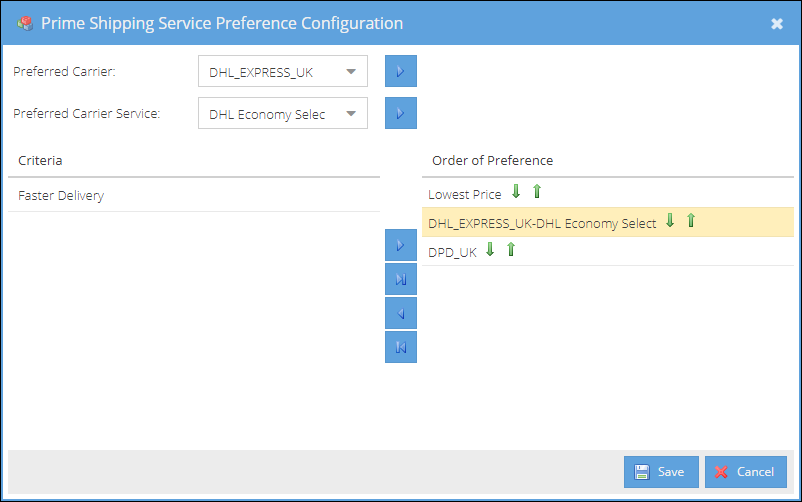Screen dimensions: 802x502
Task: Select the Lowest Price preference row
Action: tap(608, 193)
